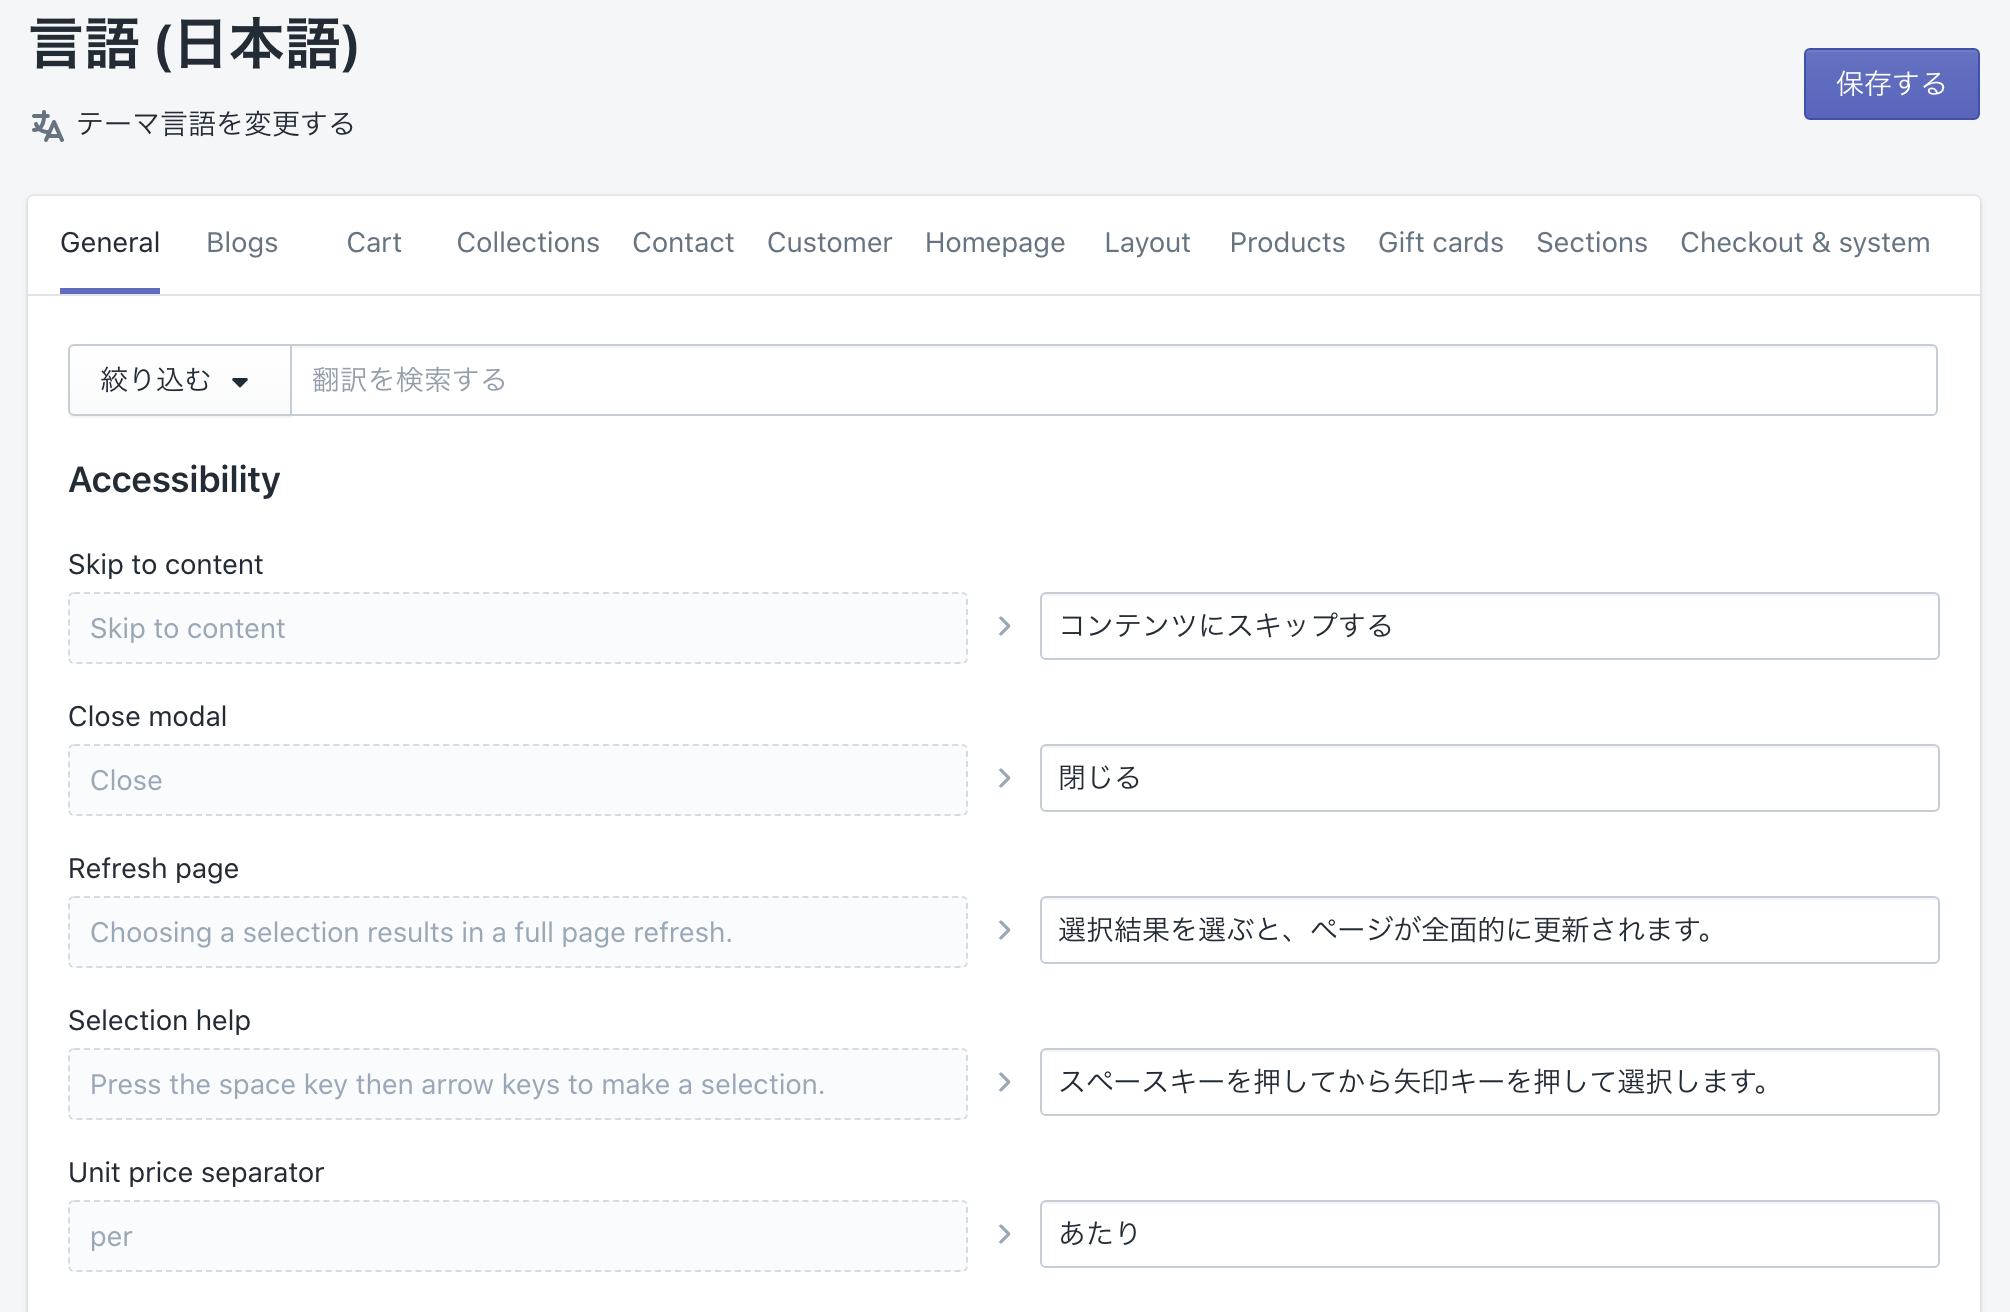Screen dimensions: 2010x1312
Task: Click the arrow beside Selection help field
Action: point(1004,1083)
